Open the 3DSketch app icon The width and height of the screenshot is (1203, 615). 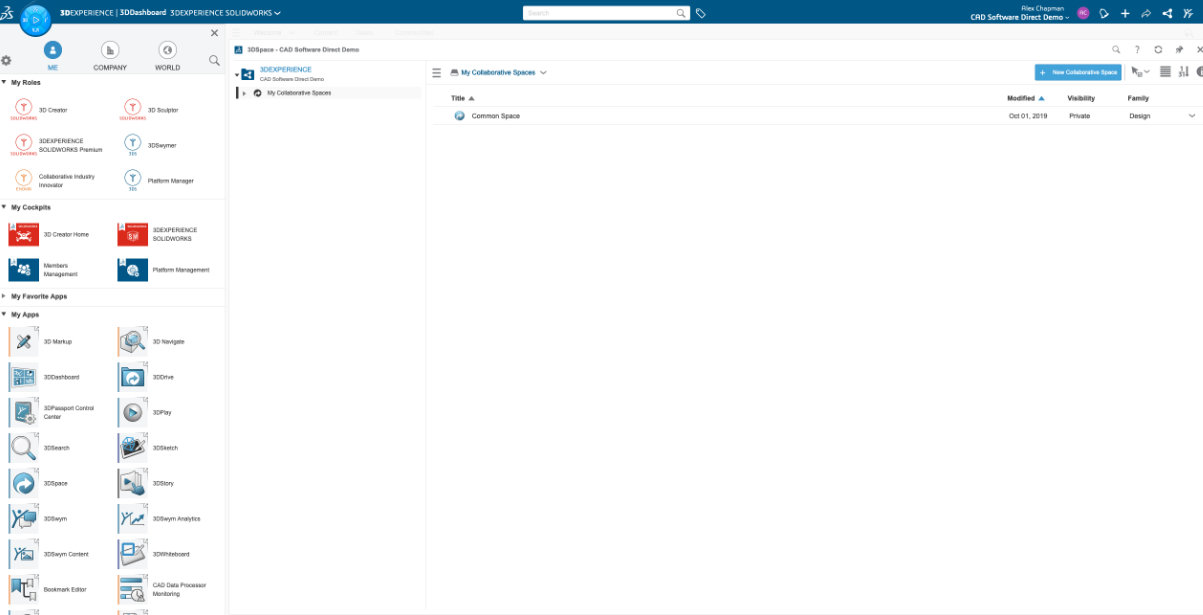pyautogui.click(x=132, y=448)
